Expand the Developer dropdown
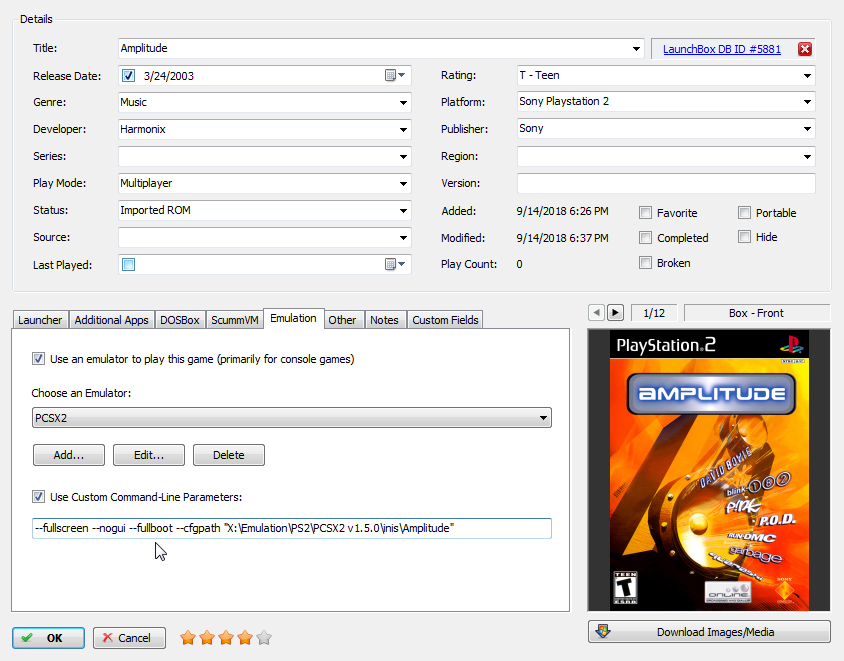Viewport: 844px width, 661px height. coord(403,129)
